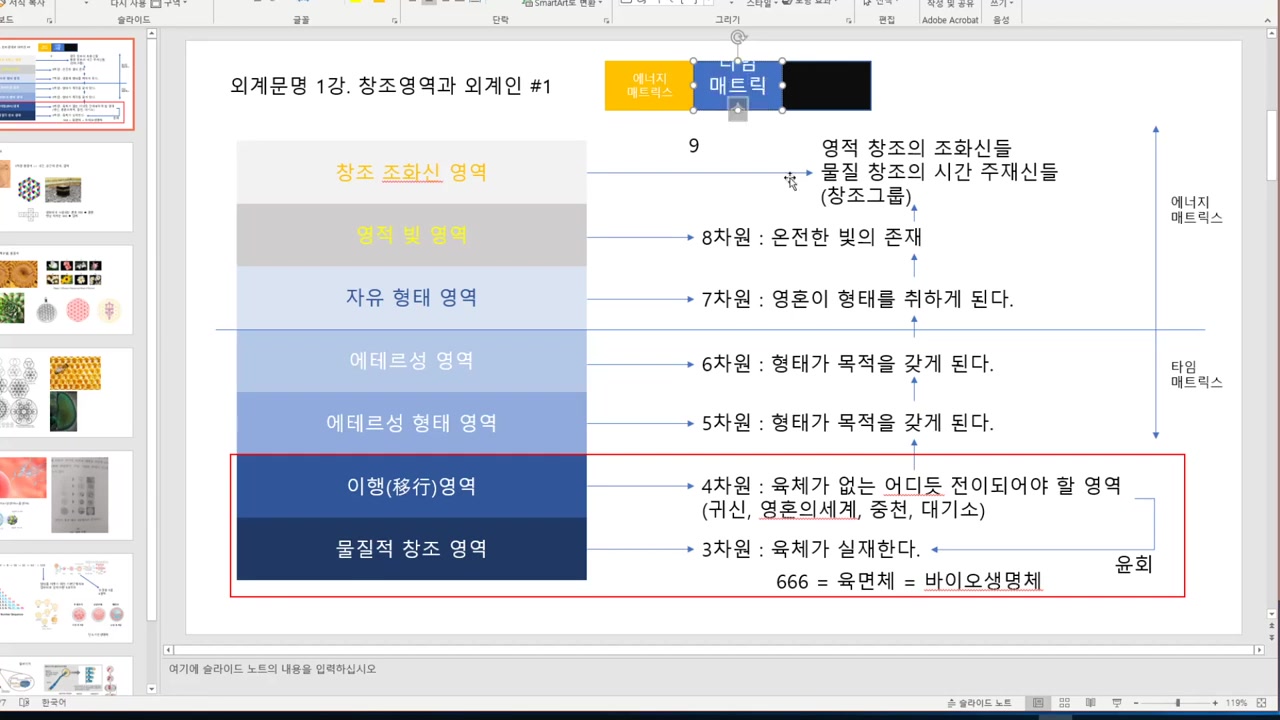Select the fourth slide thumbnail with honeycomb image

pyautogui.click(x=66, y=393)
